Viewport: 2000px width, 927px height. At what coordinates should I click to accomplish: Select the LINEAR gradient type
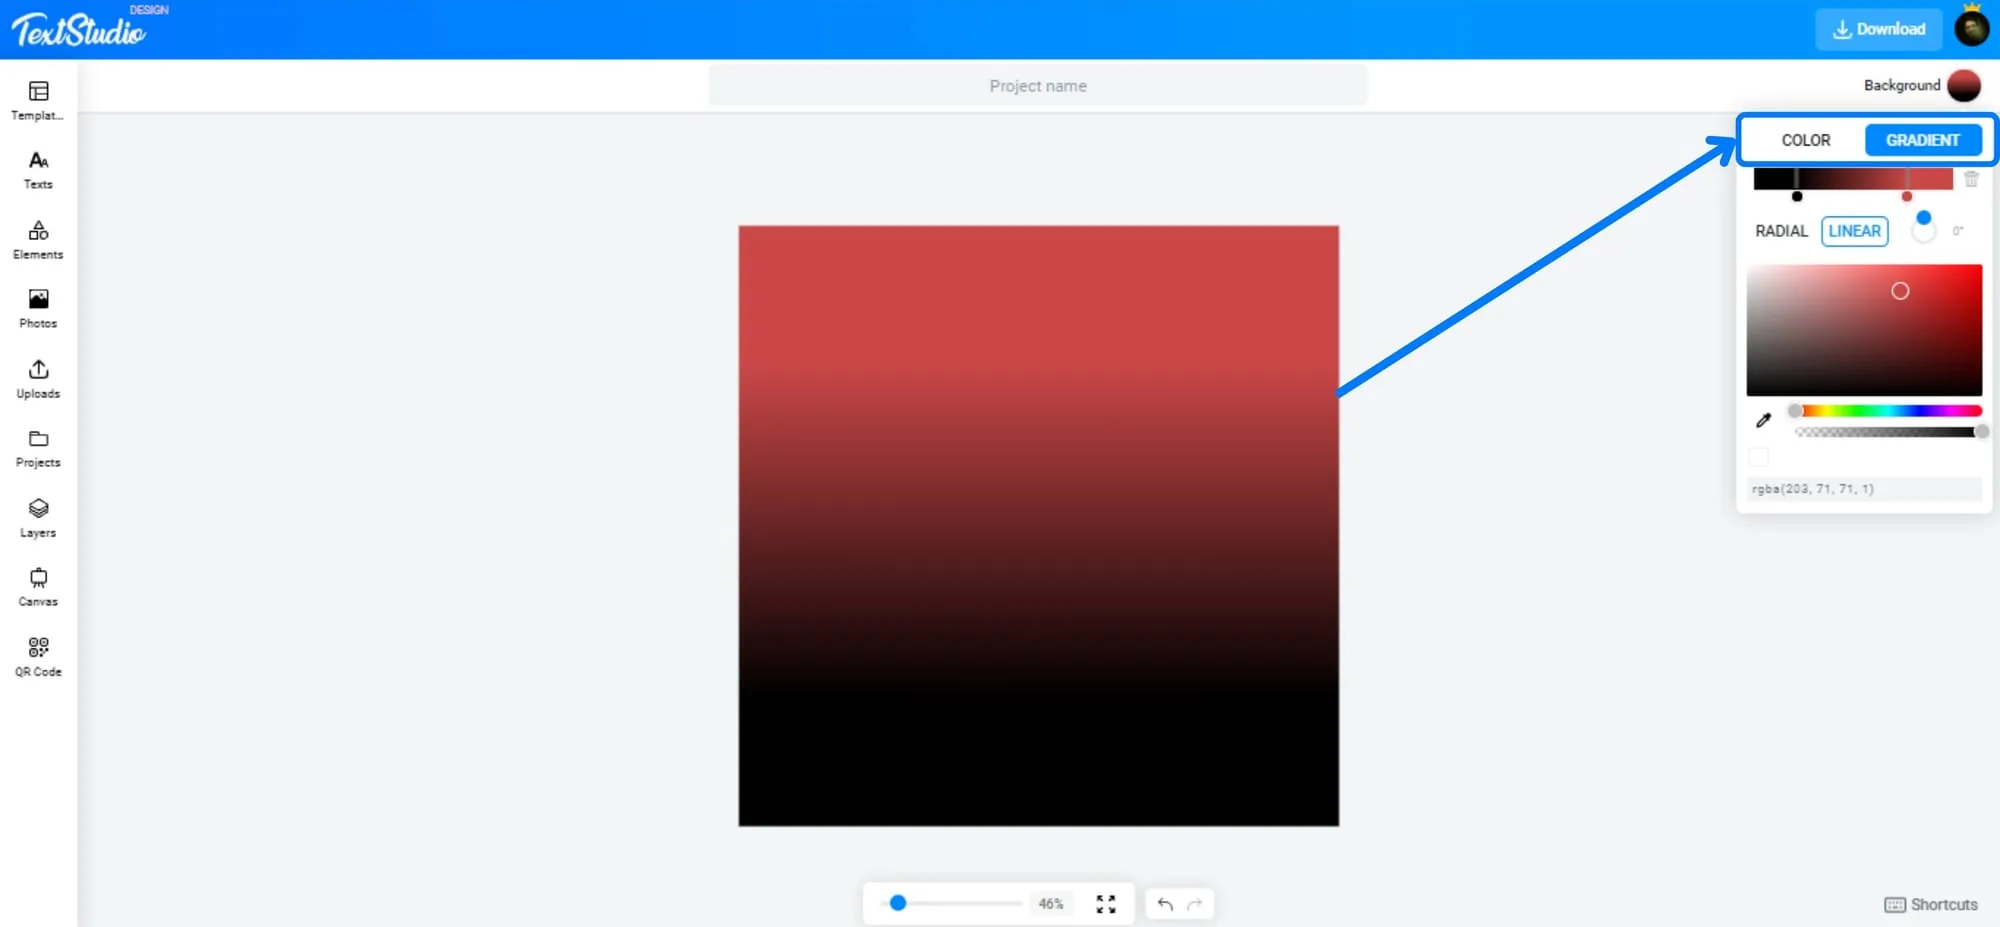point(1854,231)
